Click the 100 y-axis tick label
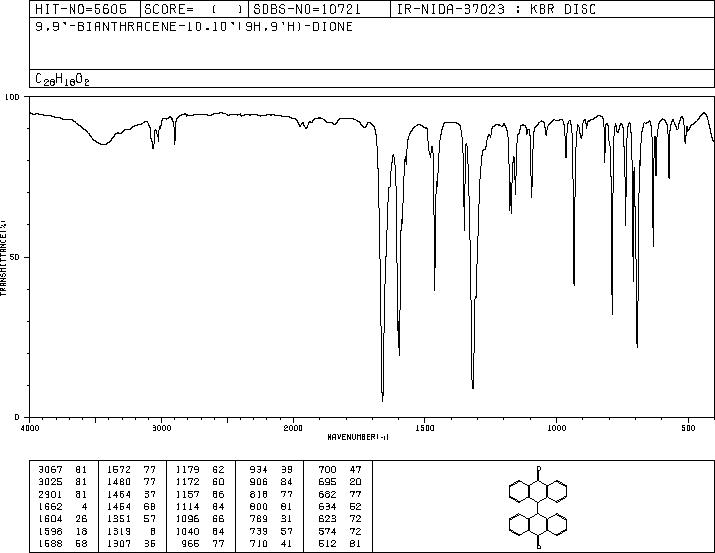715x553 pixels. [12, 97]
